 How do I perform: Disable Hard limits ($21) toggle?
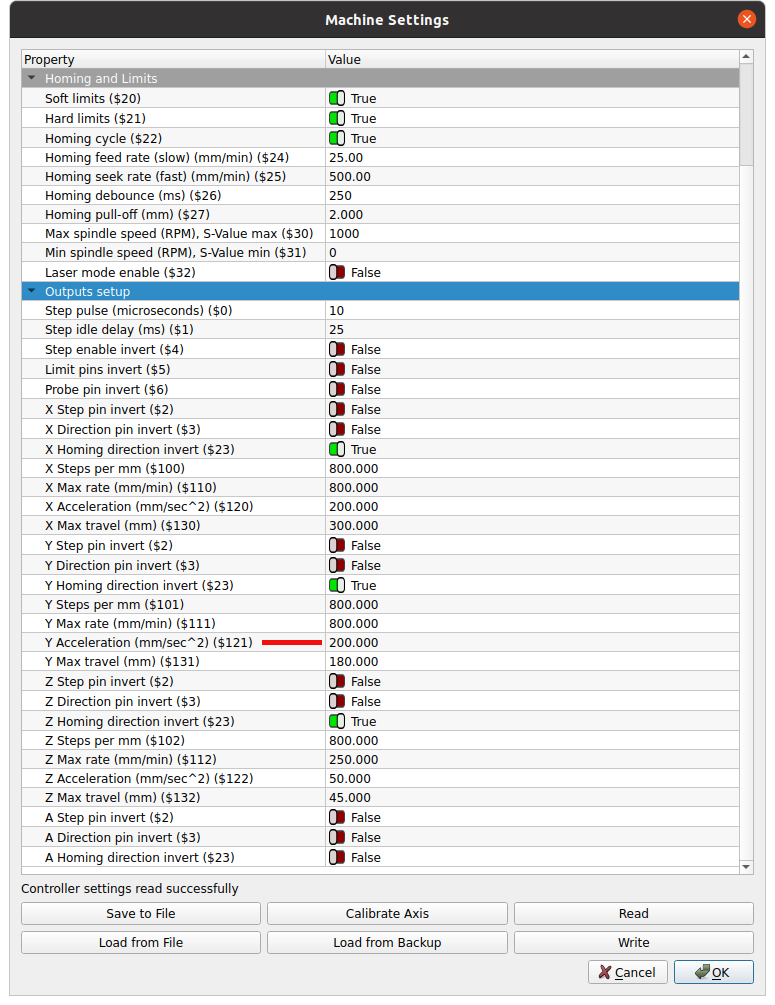click(337, 119)
